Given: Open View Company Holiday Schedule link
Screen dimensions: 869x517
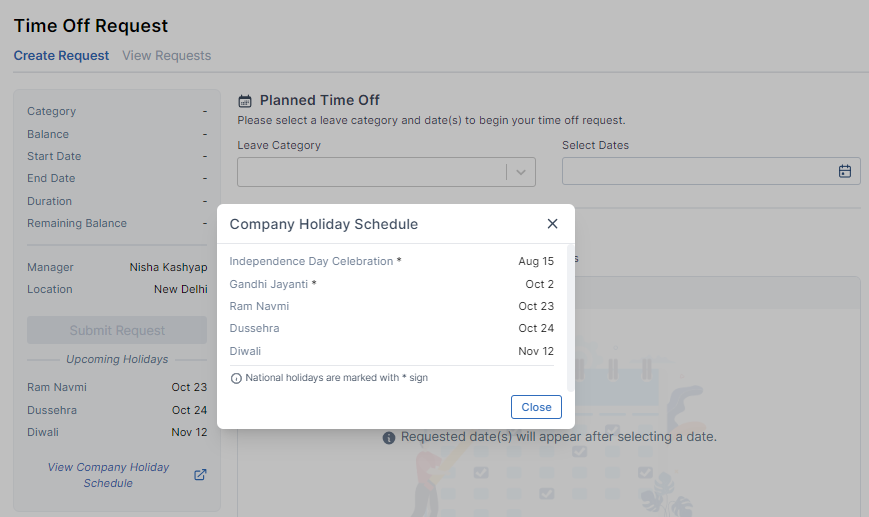Looking at the screenshot, I should click(x=108, y=475).
